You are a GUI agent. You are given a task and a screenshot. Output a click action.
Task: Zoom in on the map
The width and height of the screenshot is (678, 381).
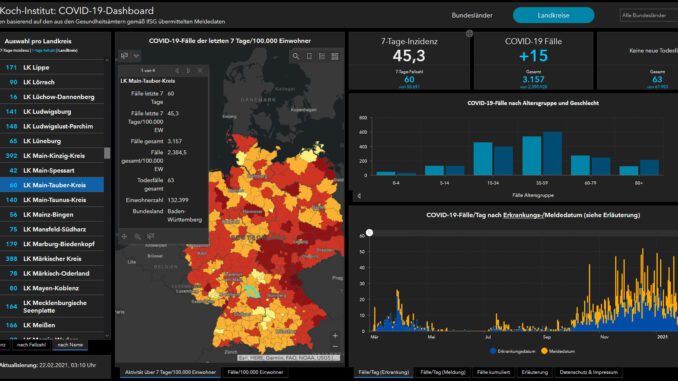335,336
